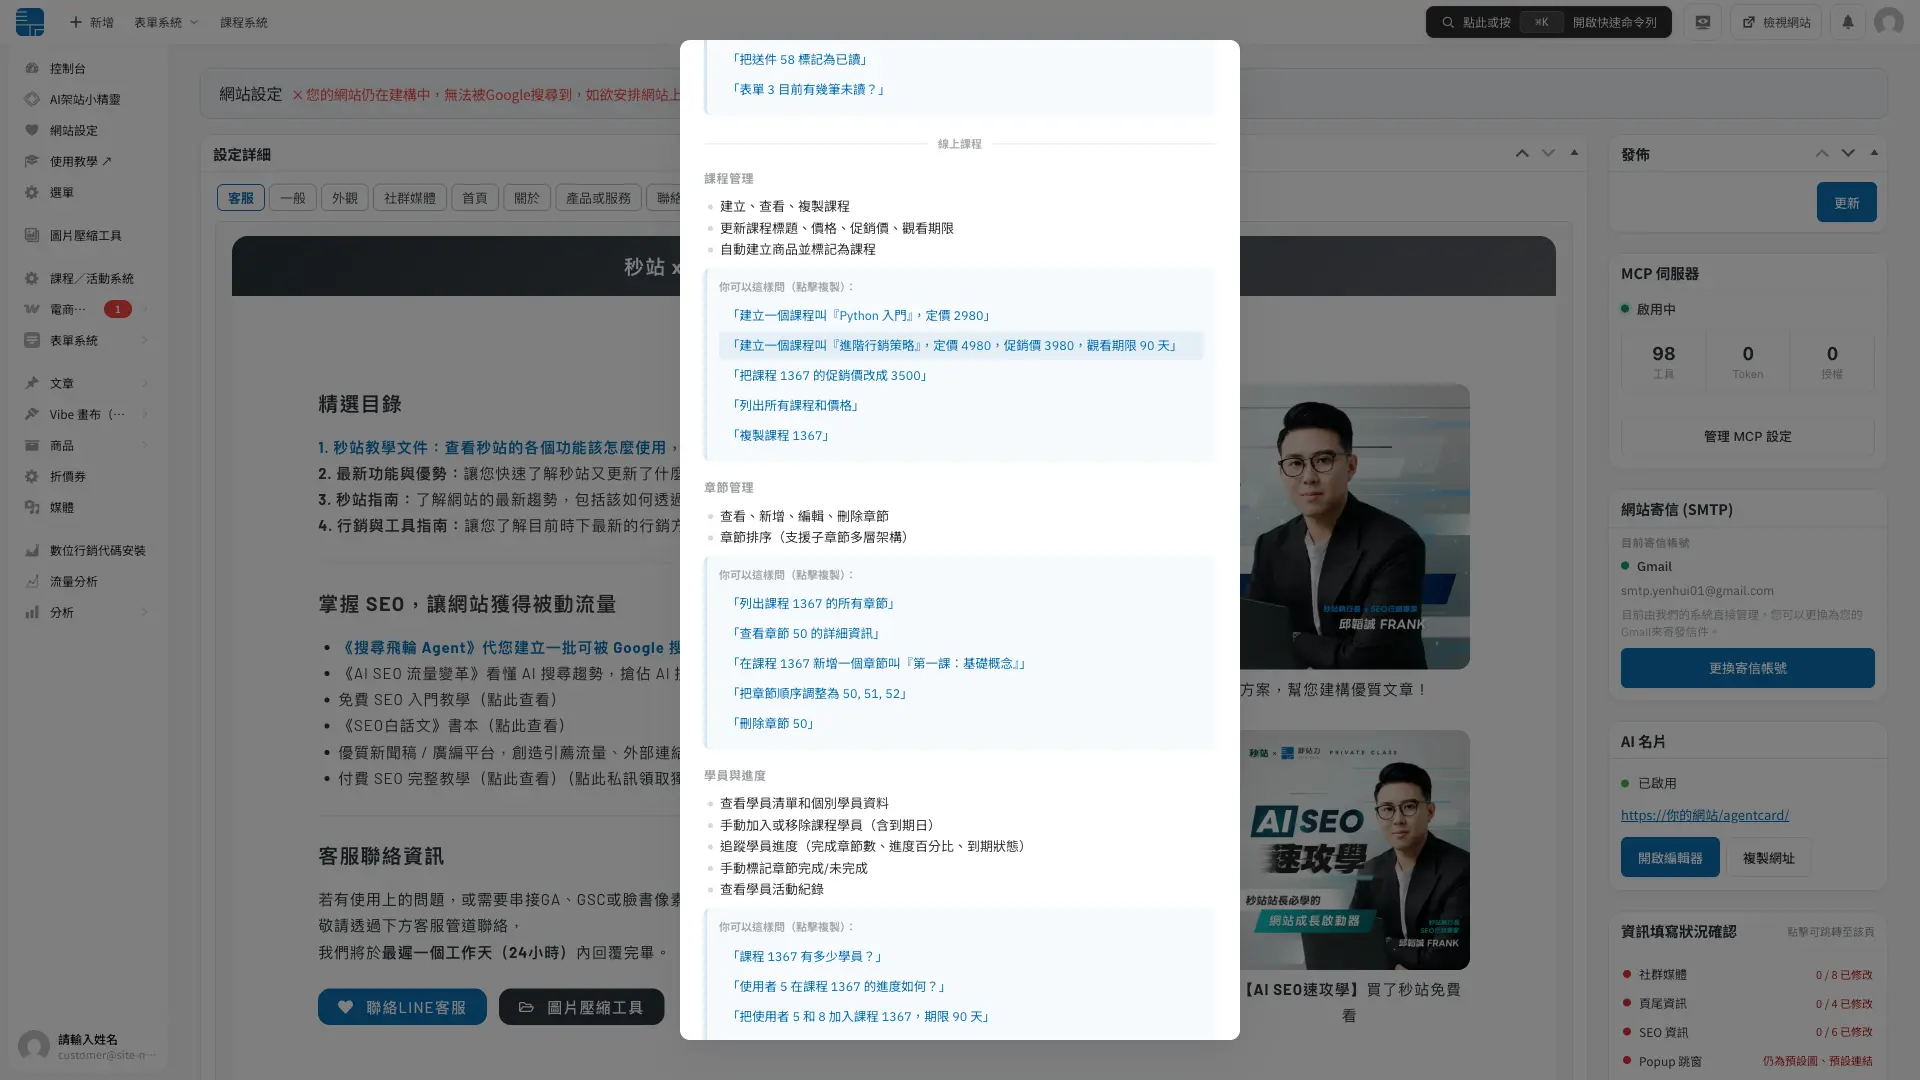Switch to the 產品或服務 tab
The image size is (1920, 1080).
[598, 197]
